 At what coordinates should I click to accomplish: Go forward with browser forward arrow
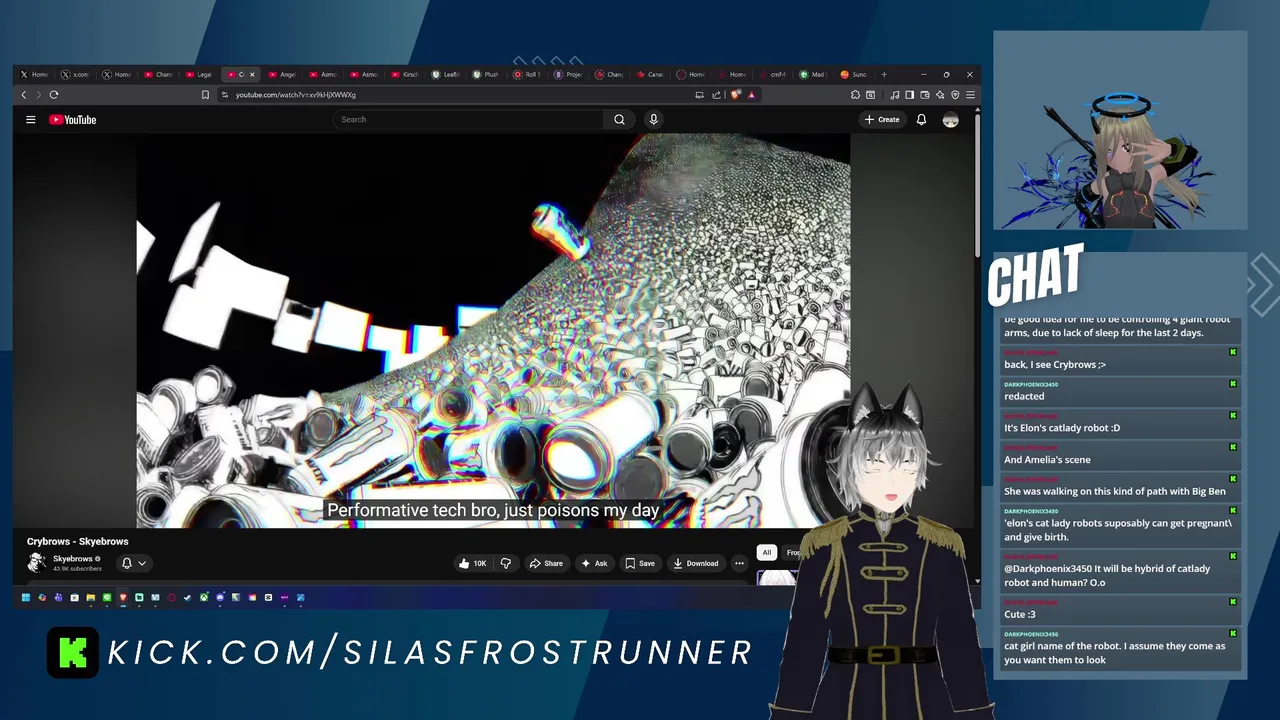39,94
